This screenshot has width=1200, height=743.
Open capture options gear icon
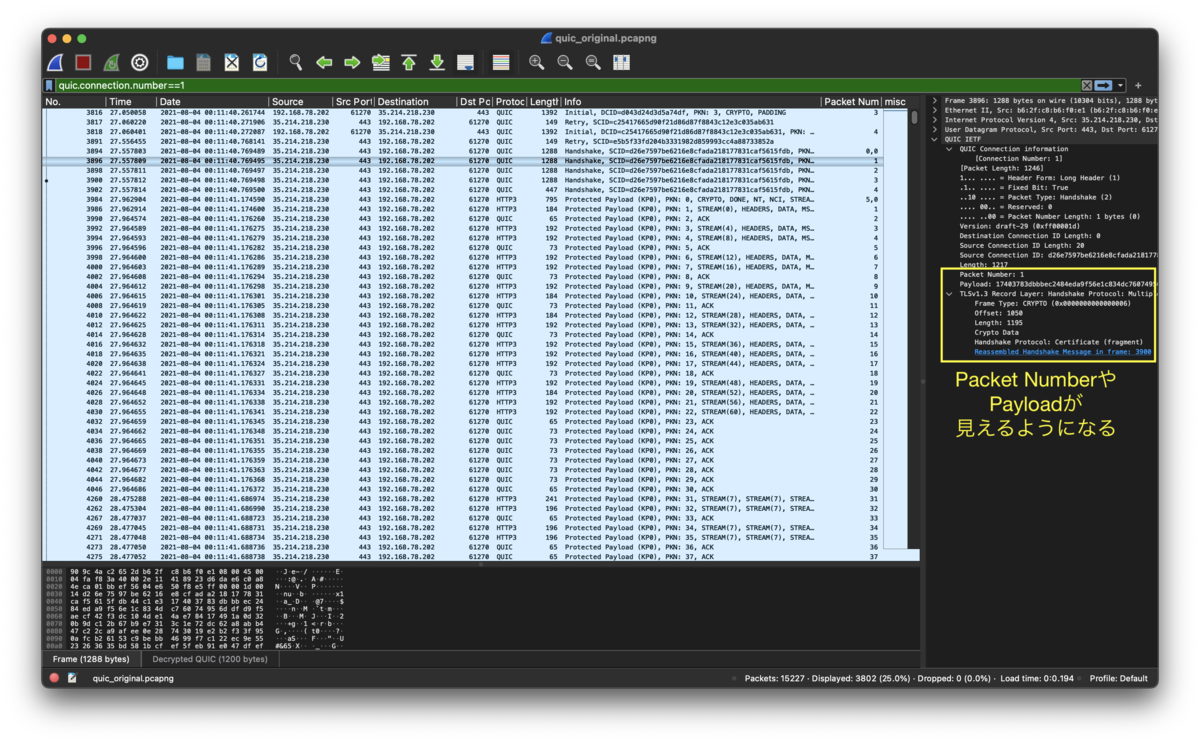140,63
